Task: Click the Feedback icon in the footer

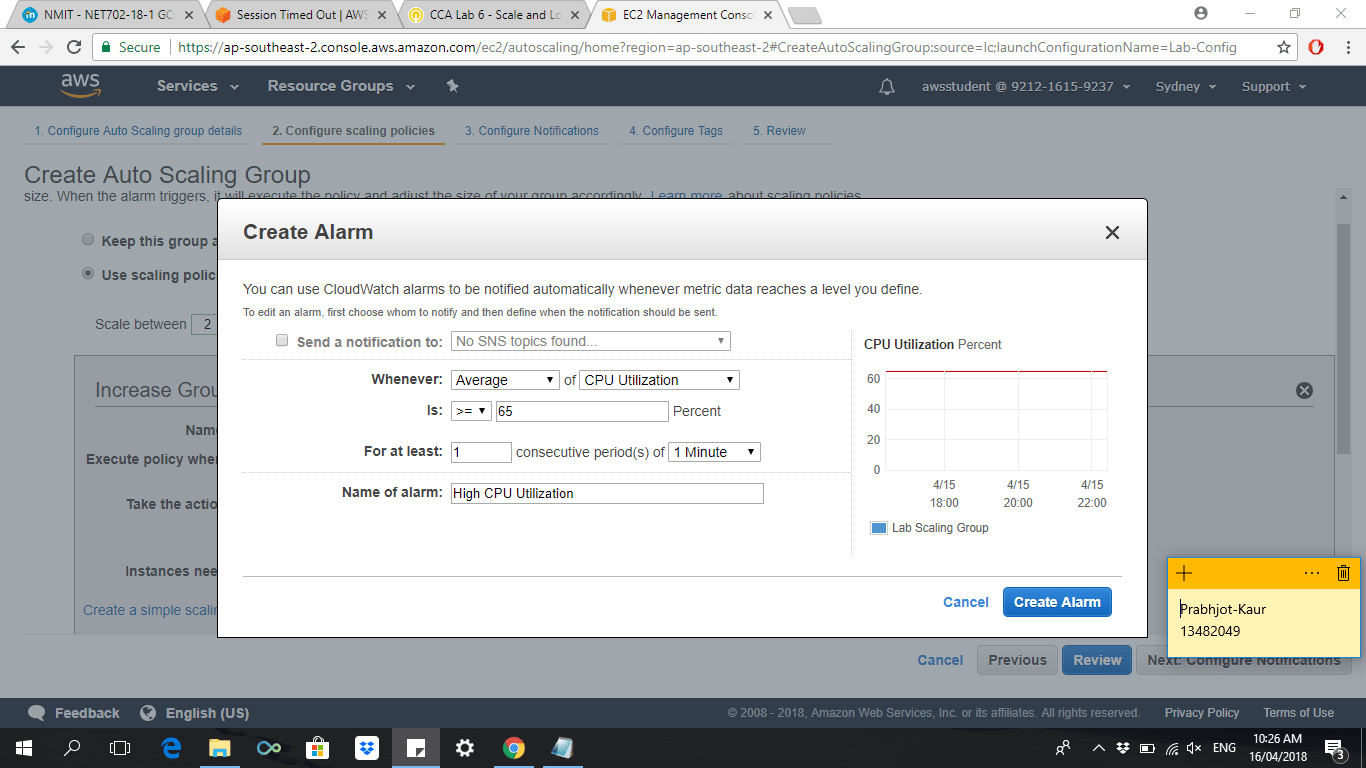Action: pyautogui.click(x=38, y=713)
